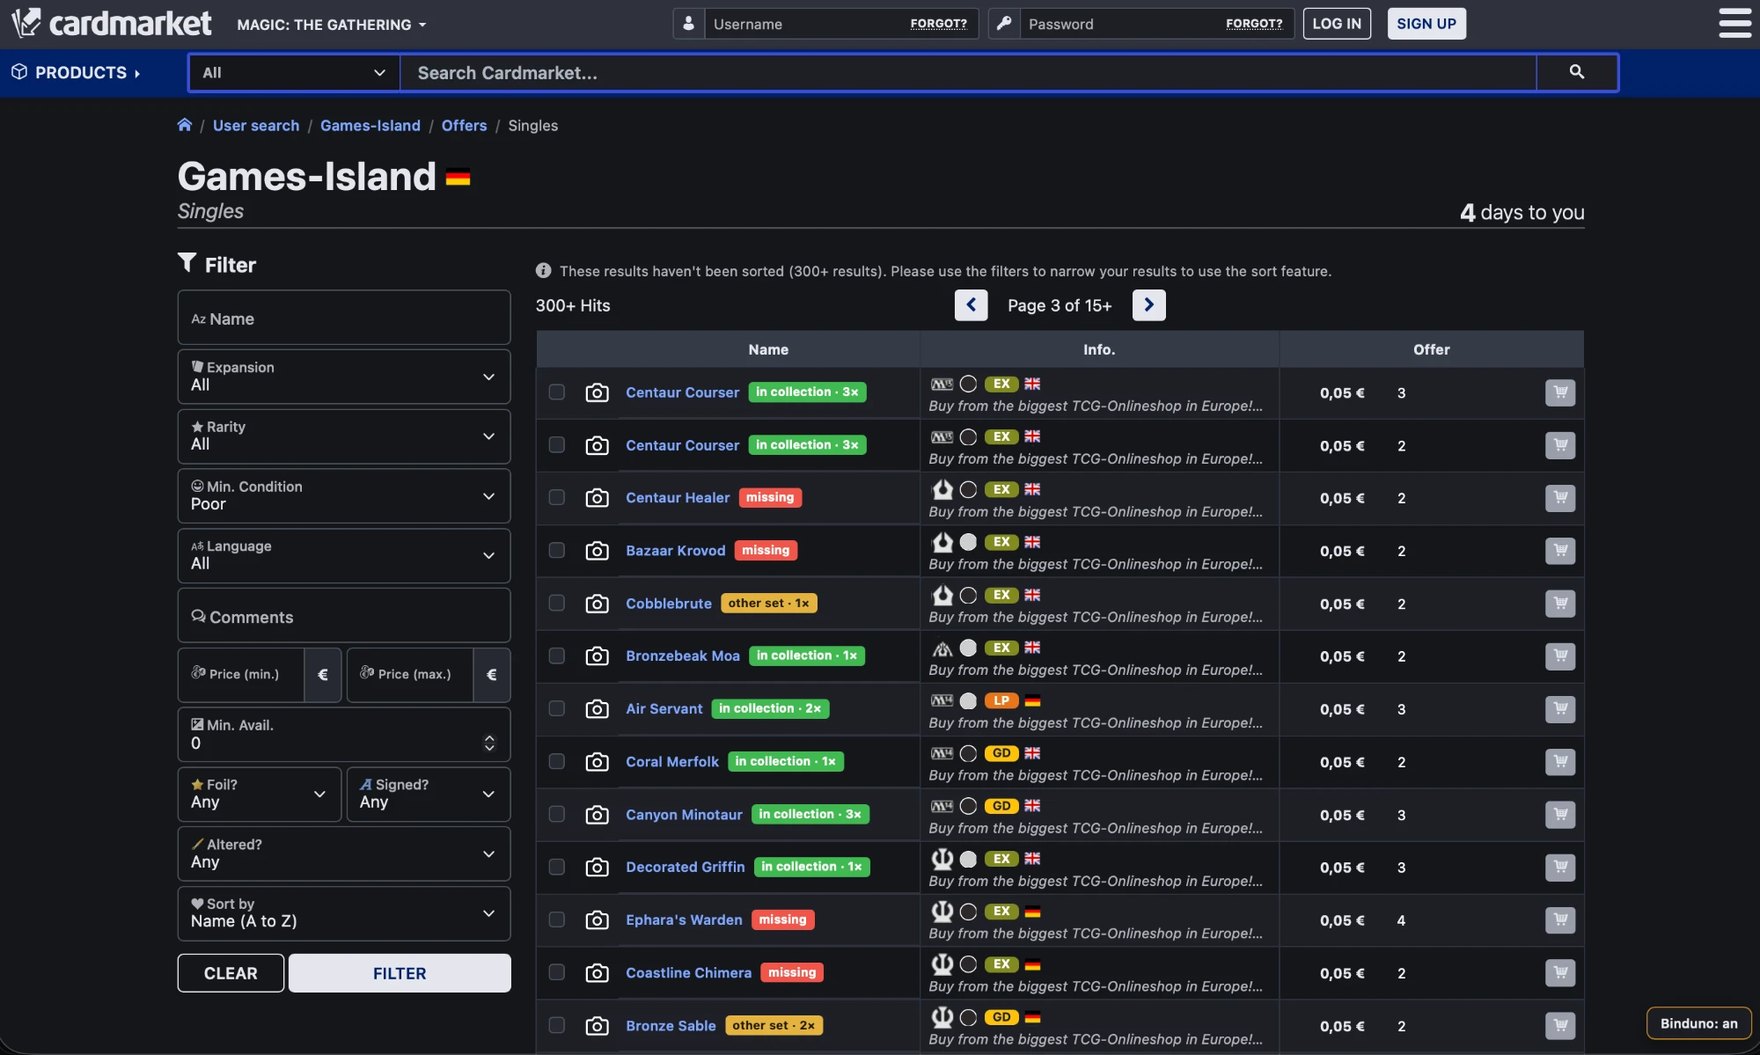Tick the Centaur Healer row checkbox
This screenshot has width=1760, height=1055.
coord(557,498)
